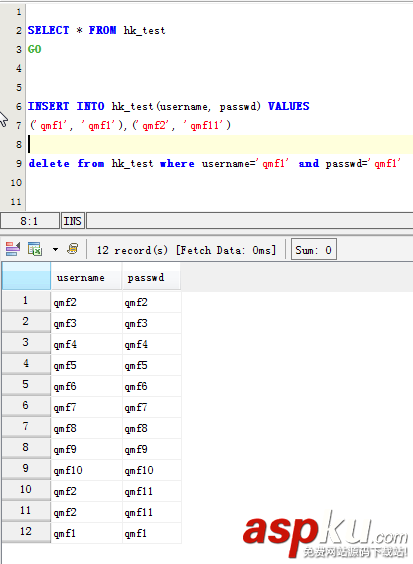Viewport: 413px width, 564px height.
Task: Click the 8:1 cursor position indicator
Action: point(30,221)
